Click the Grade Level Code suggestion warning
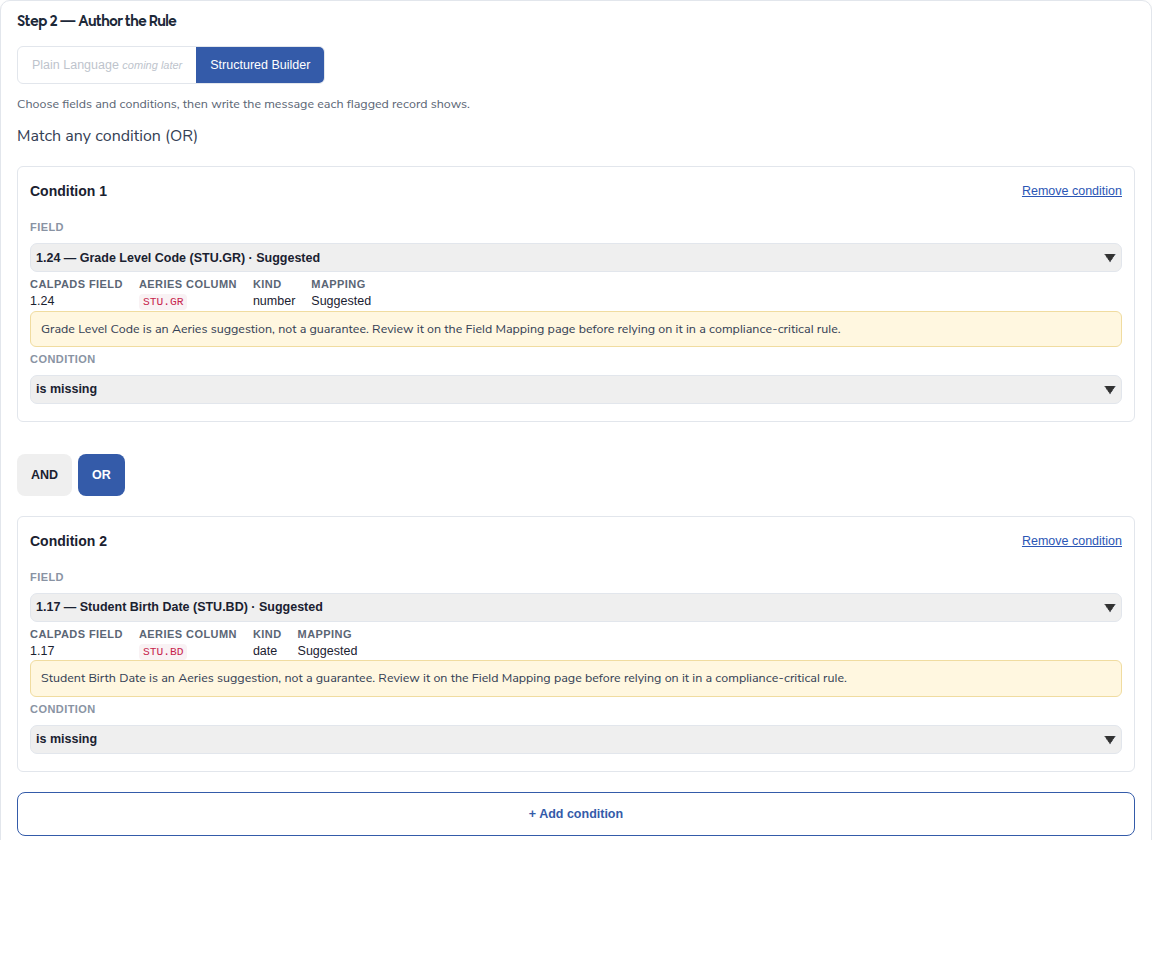 576,329
